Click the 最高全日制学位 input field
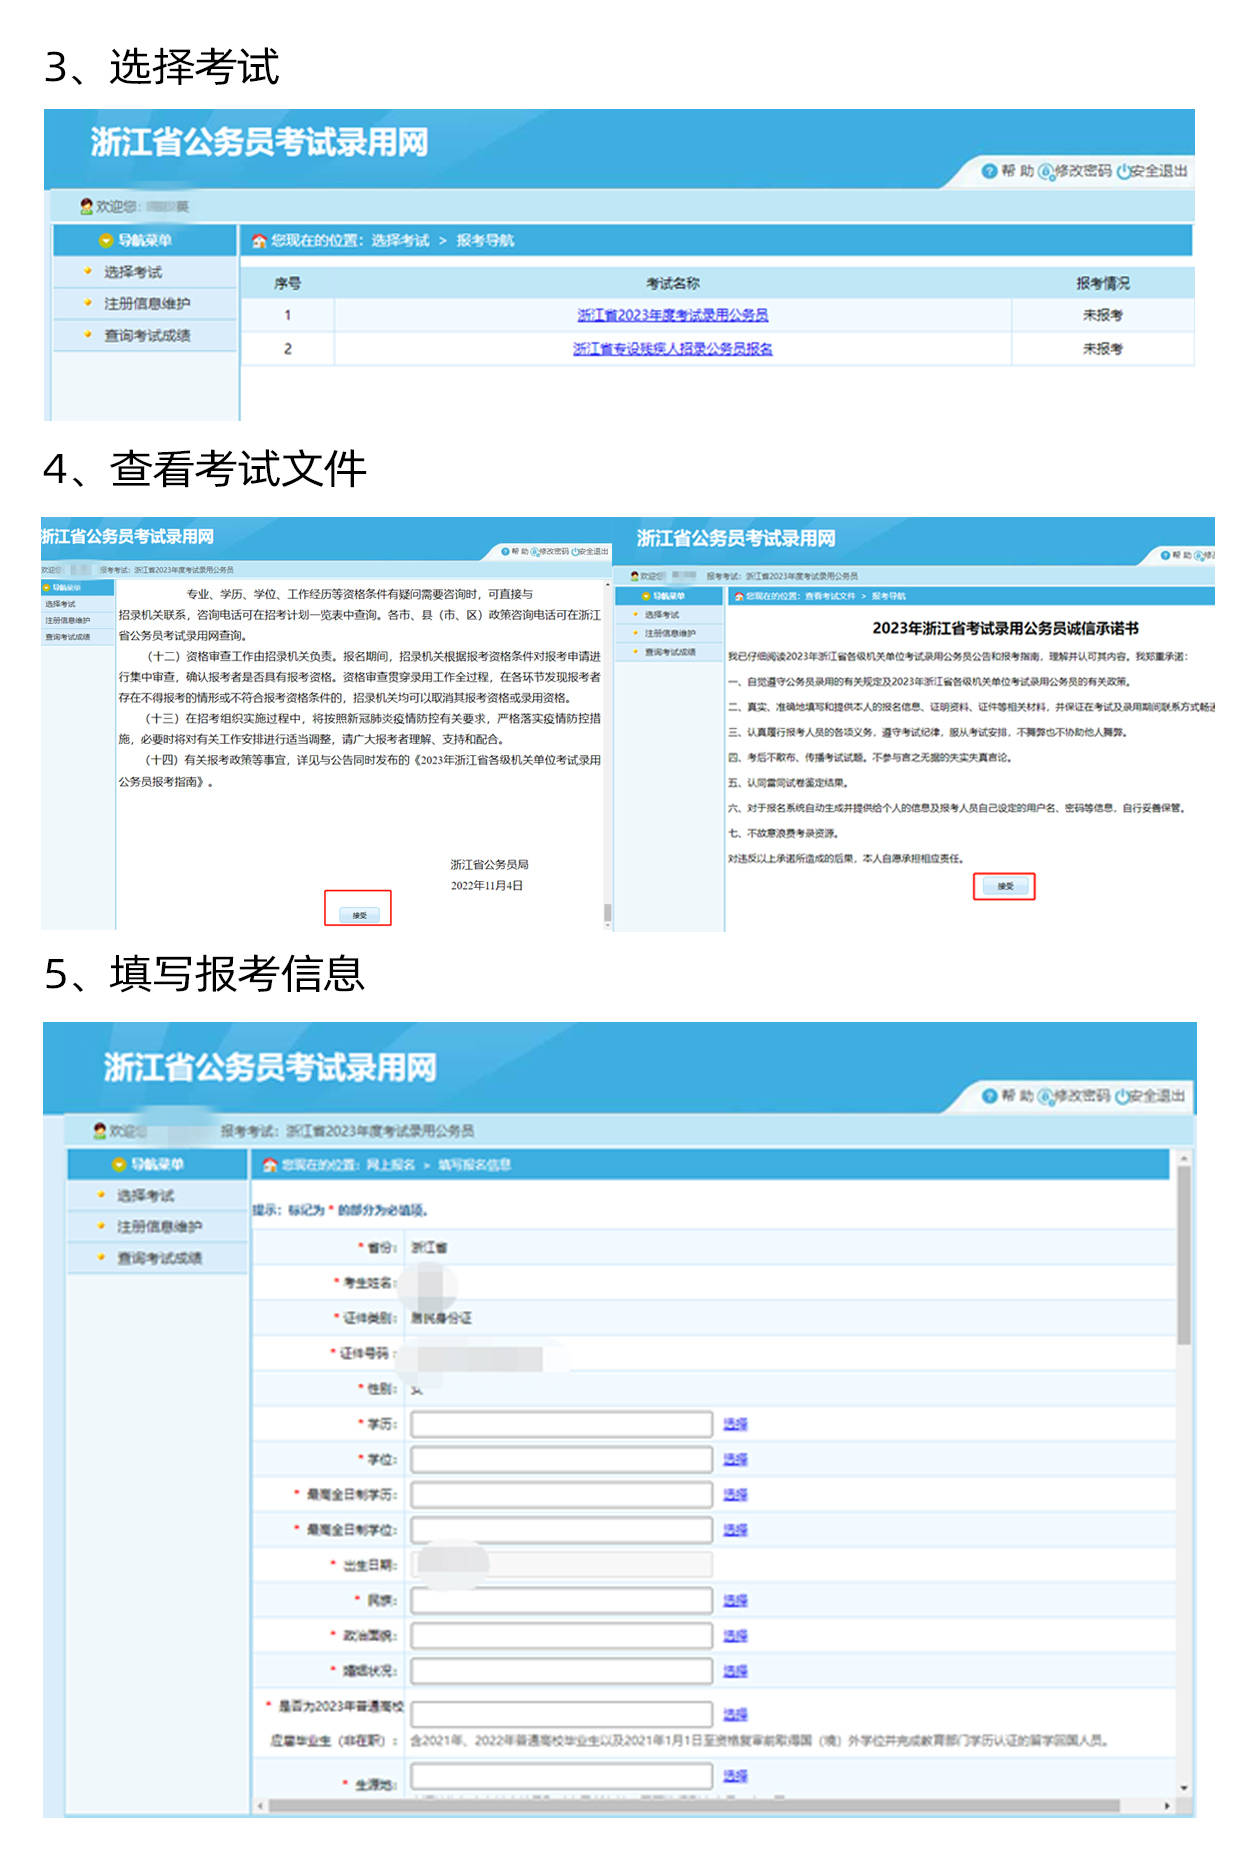The image size is (1242, 1860). (x=561, y=1530)
